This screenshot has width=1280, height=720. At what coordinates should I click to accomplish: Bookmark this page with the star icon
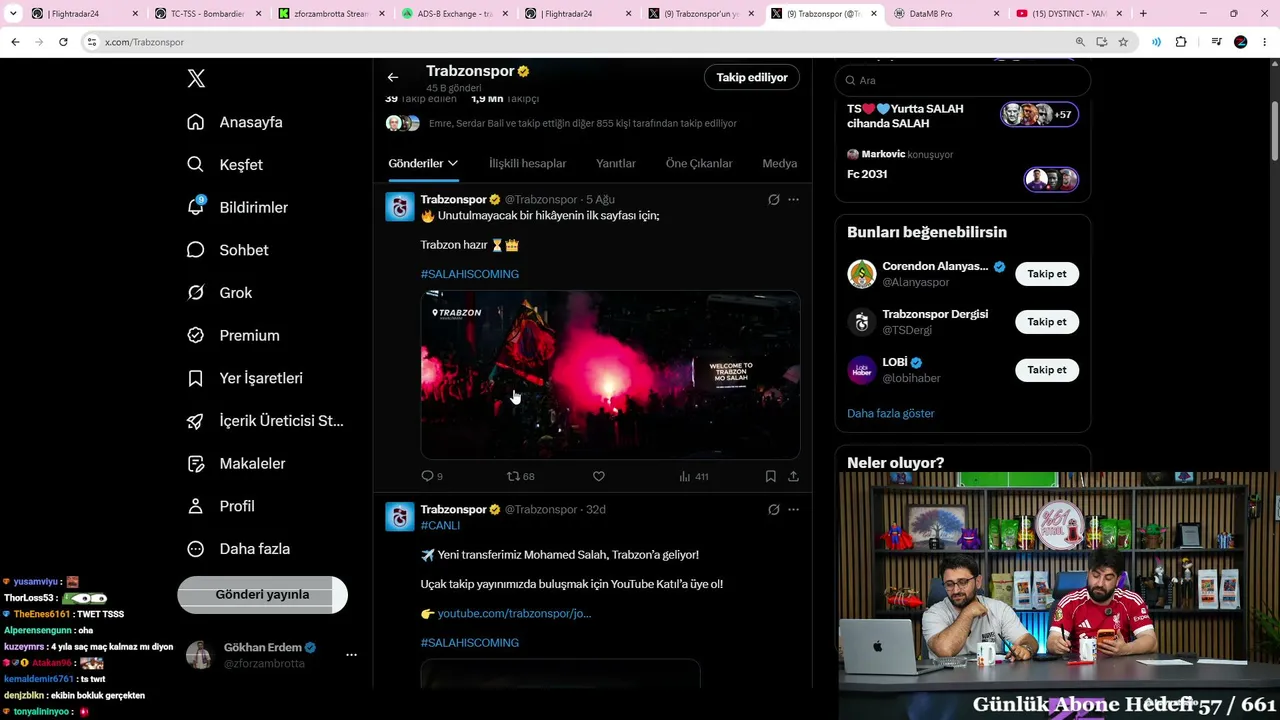(x=1123, y=42)
